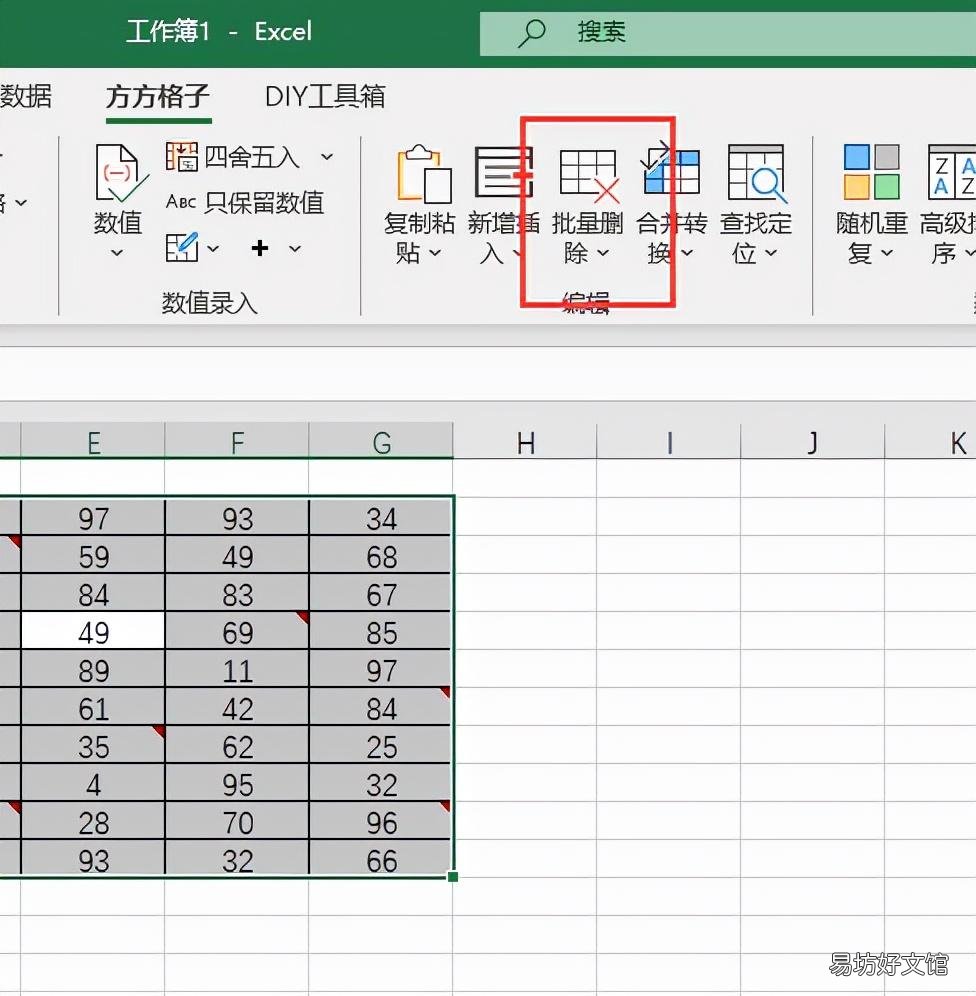Image resolution: width=976 pixels, height=996 pixels.
Task: Select column F header
Action: (237, 441)
